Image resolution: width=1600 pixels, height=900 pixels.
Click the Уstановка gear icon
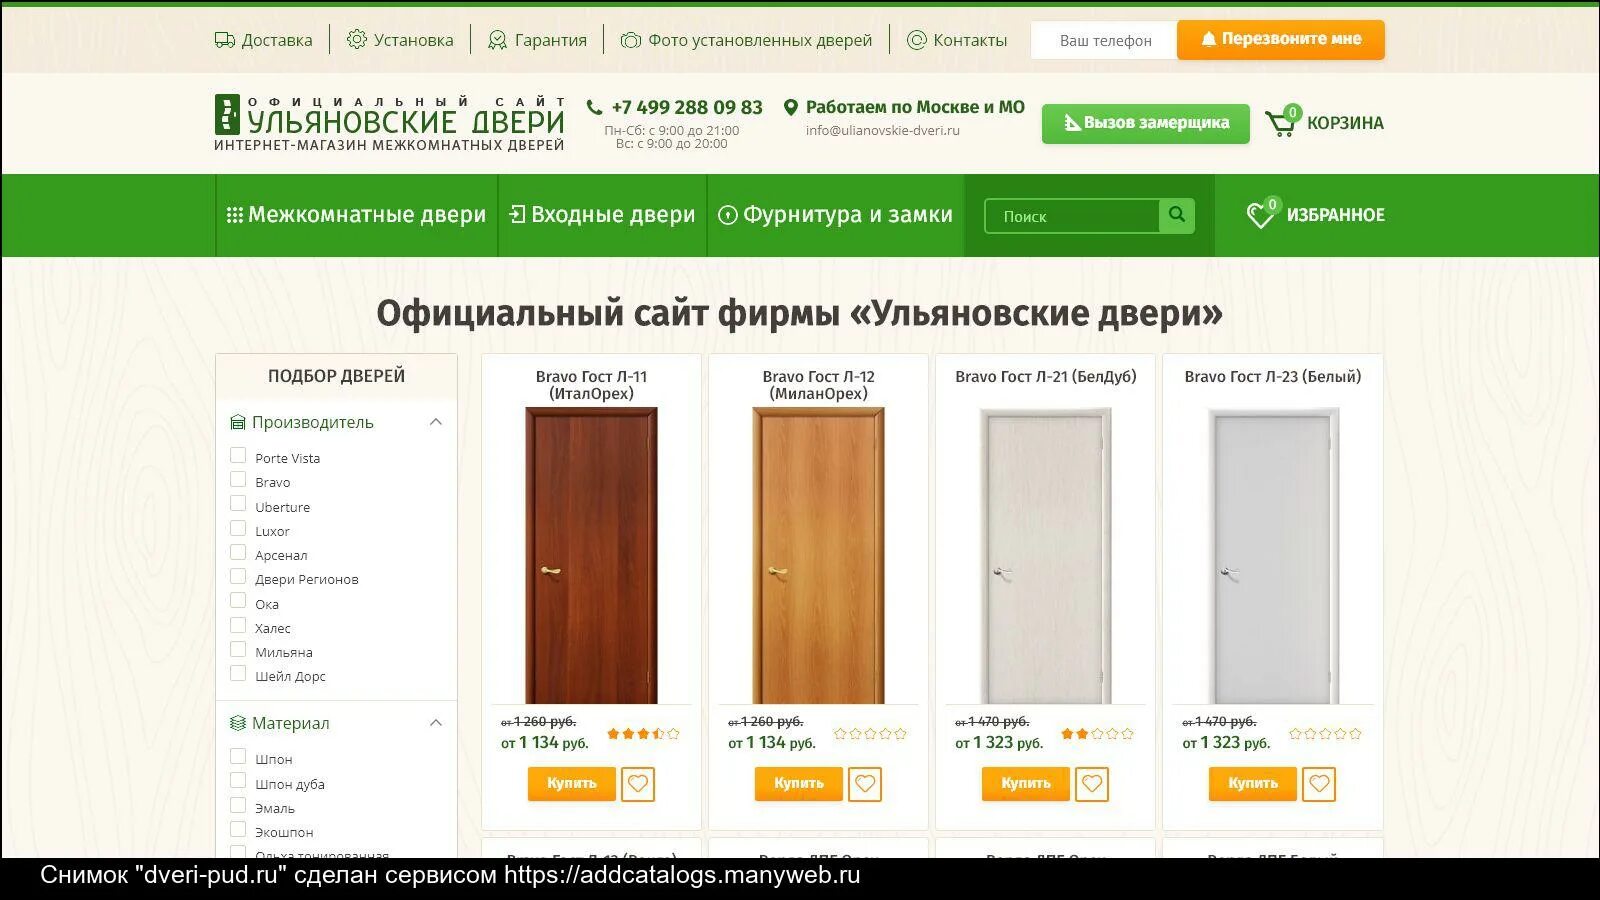pos(357,40)
